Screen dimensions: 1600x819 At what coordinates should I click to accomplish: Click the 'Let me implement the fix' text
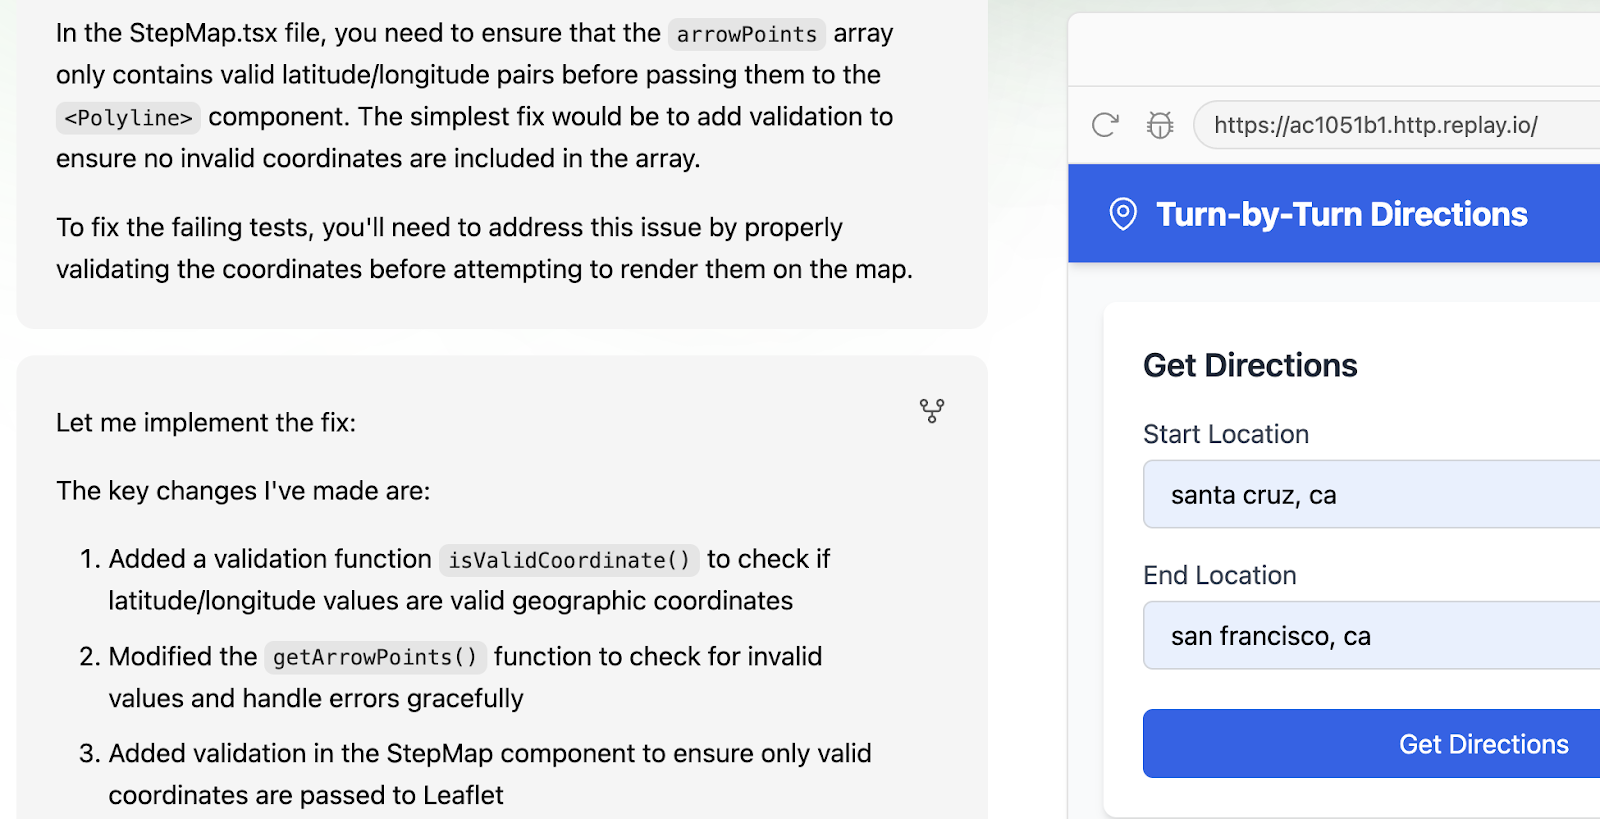click(x=206, y=423)
